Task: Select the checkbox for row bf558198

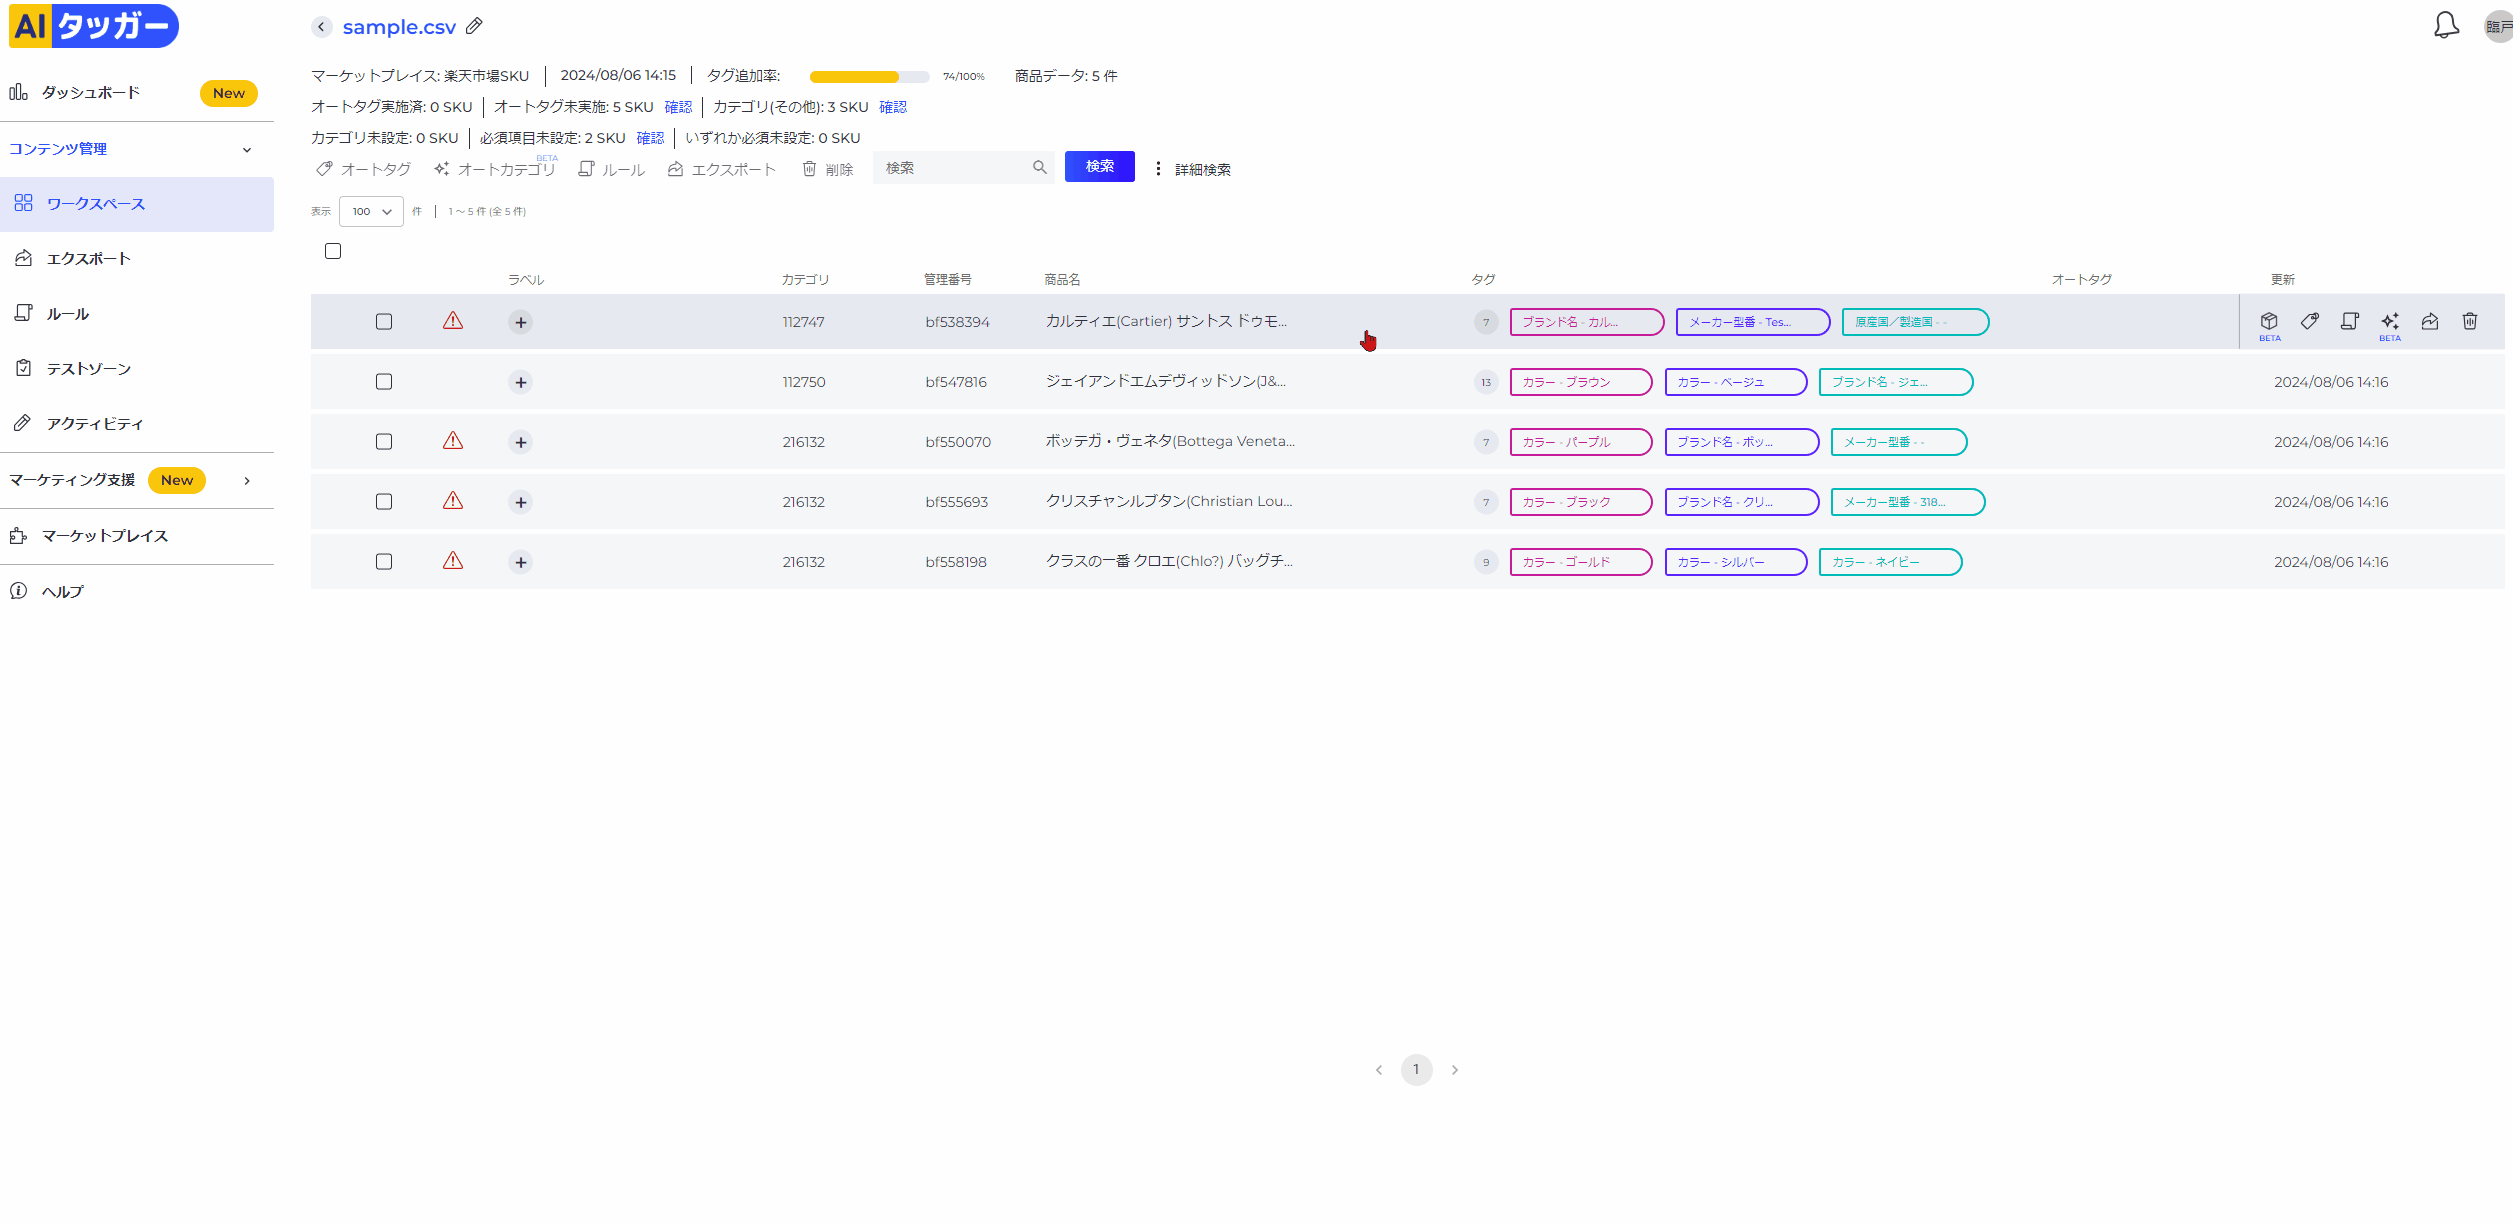Action: [x=384, y=562]
